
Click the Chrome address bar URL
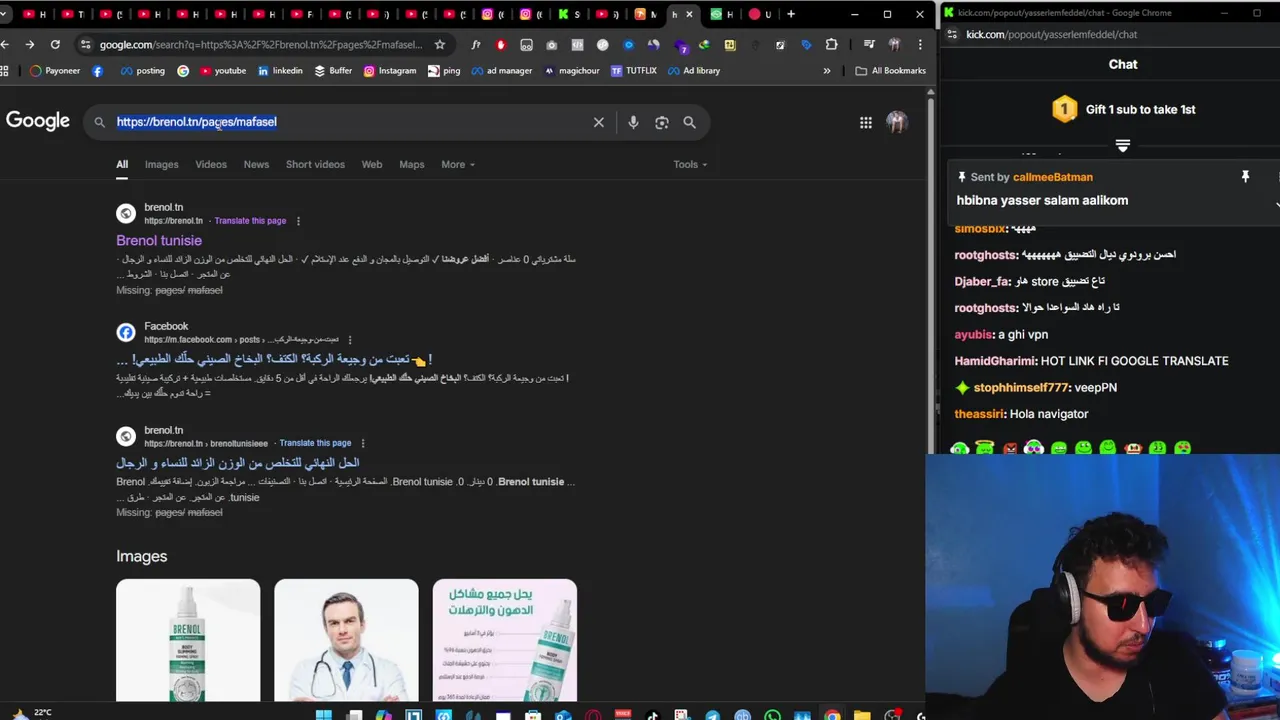260,44
